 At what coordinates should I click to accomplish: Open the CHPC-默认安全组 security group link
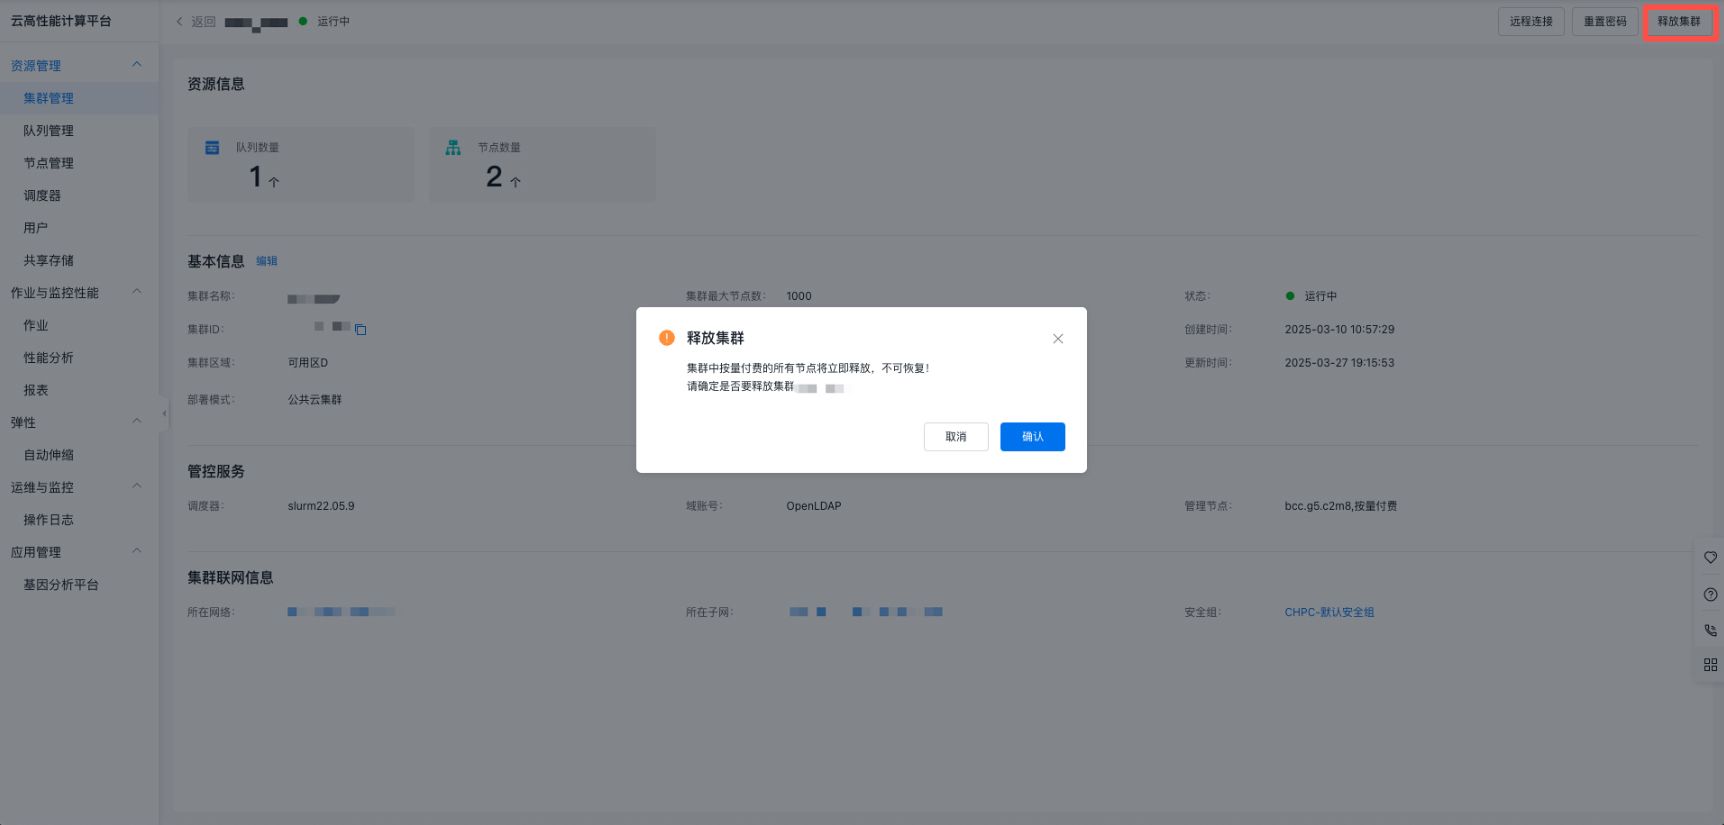coord(1329,612)
